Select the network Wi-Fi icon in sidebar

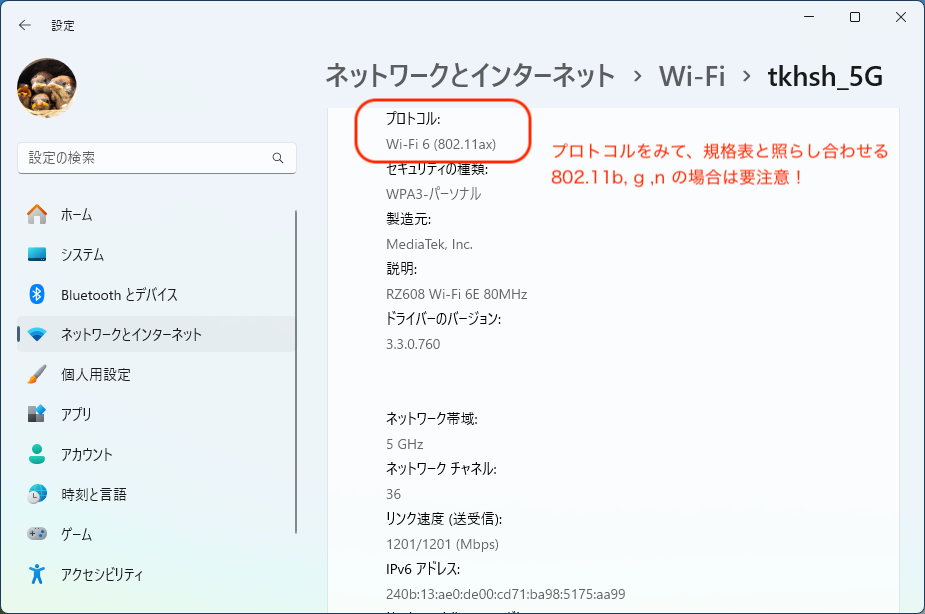coord(37,334)
